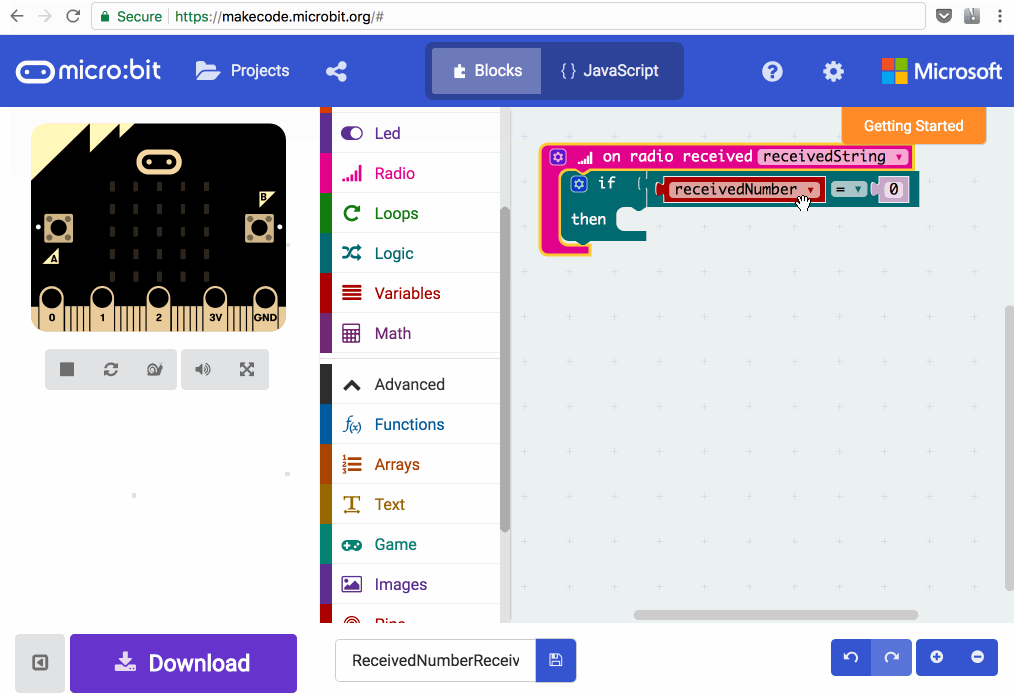Viewport: 1014px width, 693px height.
Task: Collapse the simulator side panel
Action: [x=40, y=663]
